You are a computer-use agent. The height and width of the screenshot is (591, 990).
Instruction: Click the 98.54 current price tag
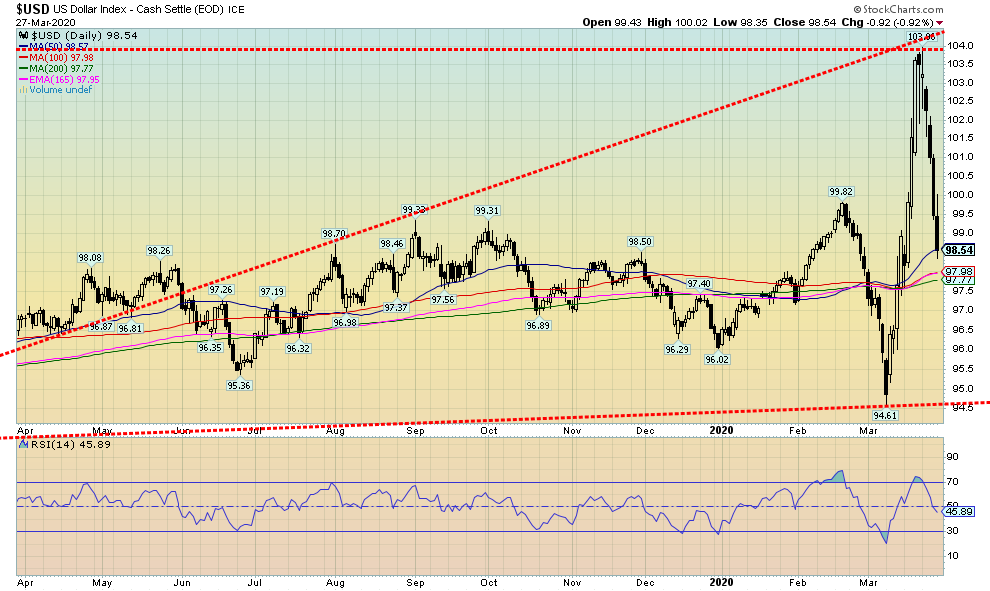click(x=959, y=250)
